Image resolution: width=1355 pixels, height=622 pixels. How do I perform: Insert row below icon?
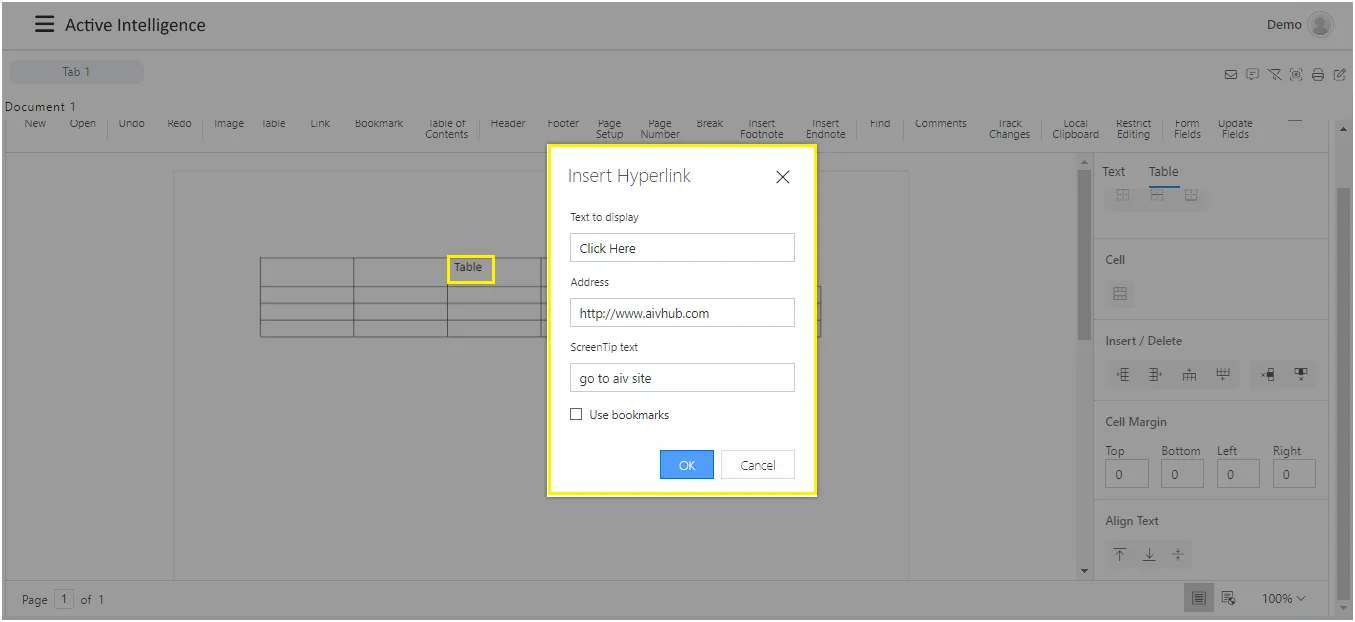[x=1222, y=375]
